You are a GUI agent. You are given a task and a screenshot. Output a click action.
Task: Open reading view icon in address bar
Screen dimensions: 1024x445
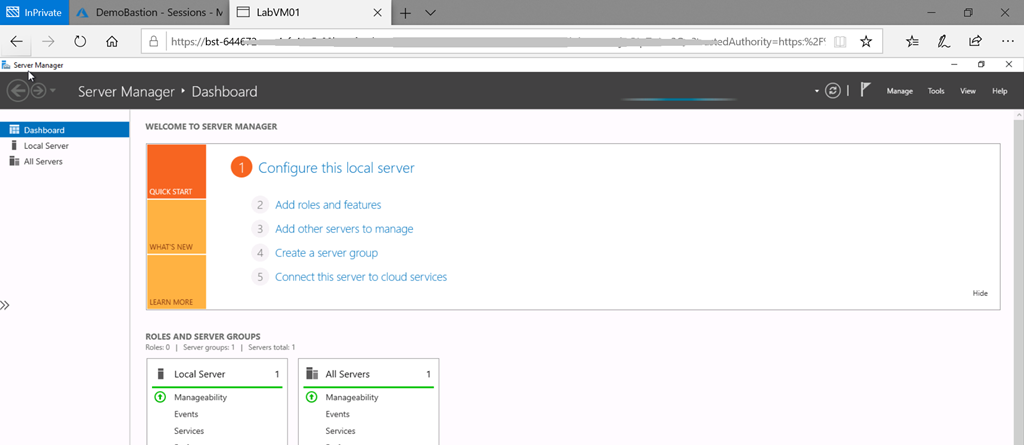point(840,41)
